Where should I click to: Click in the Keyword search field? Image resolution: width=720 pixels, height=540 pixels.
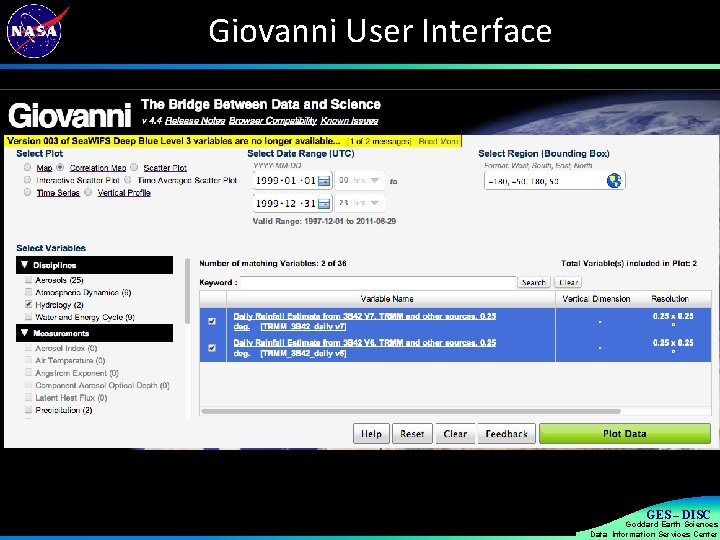(378, 282)
